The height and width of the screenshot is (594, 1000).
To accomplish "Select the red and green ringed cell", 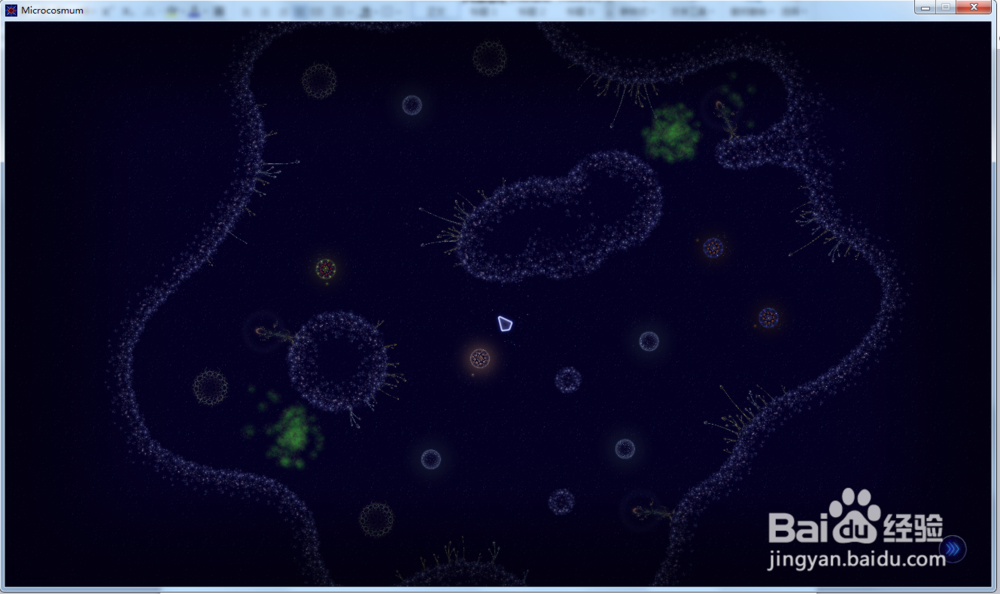I will point(326,269).
